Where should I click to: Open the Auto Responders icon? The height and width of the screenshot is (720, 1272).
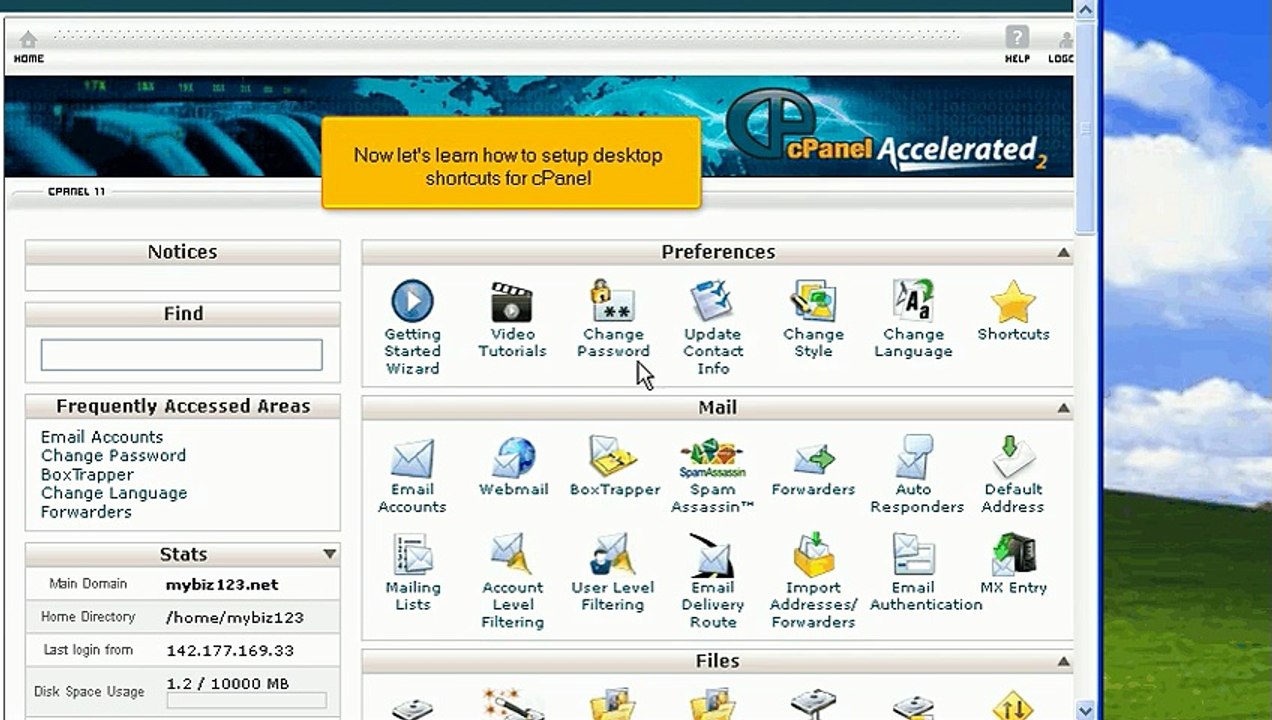pos(915,457)
